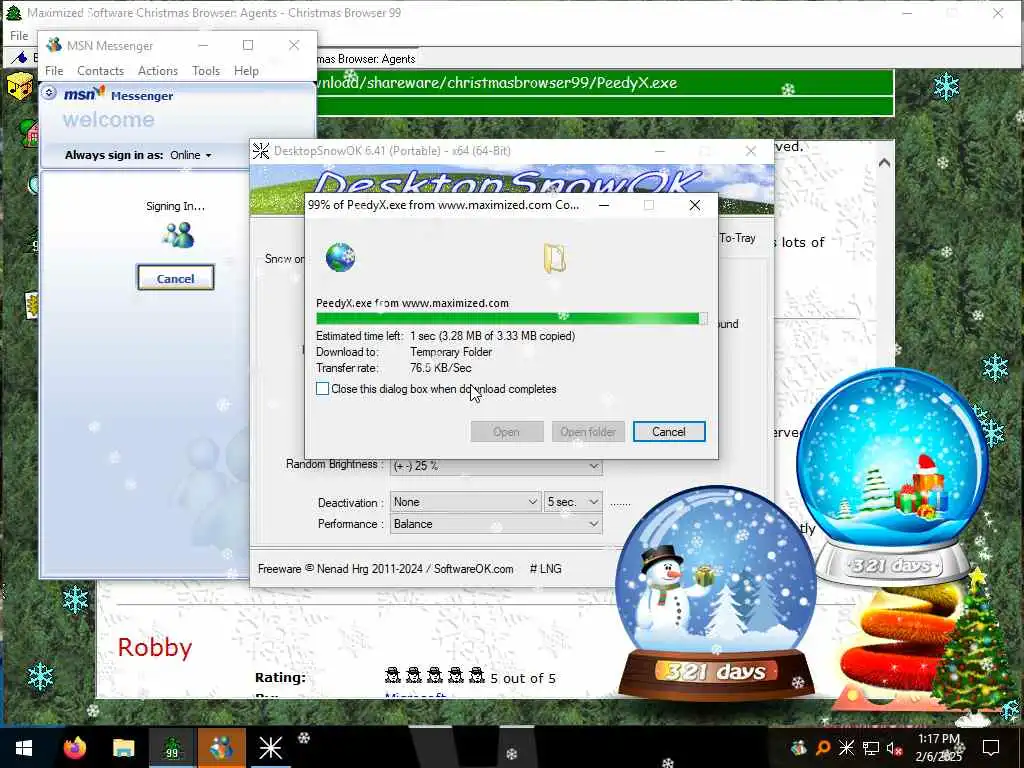Click the MSN tray icon
Viewport: 1024px width, 768px height.
point(799,748)
